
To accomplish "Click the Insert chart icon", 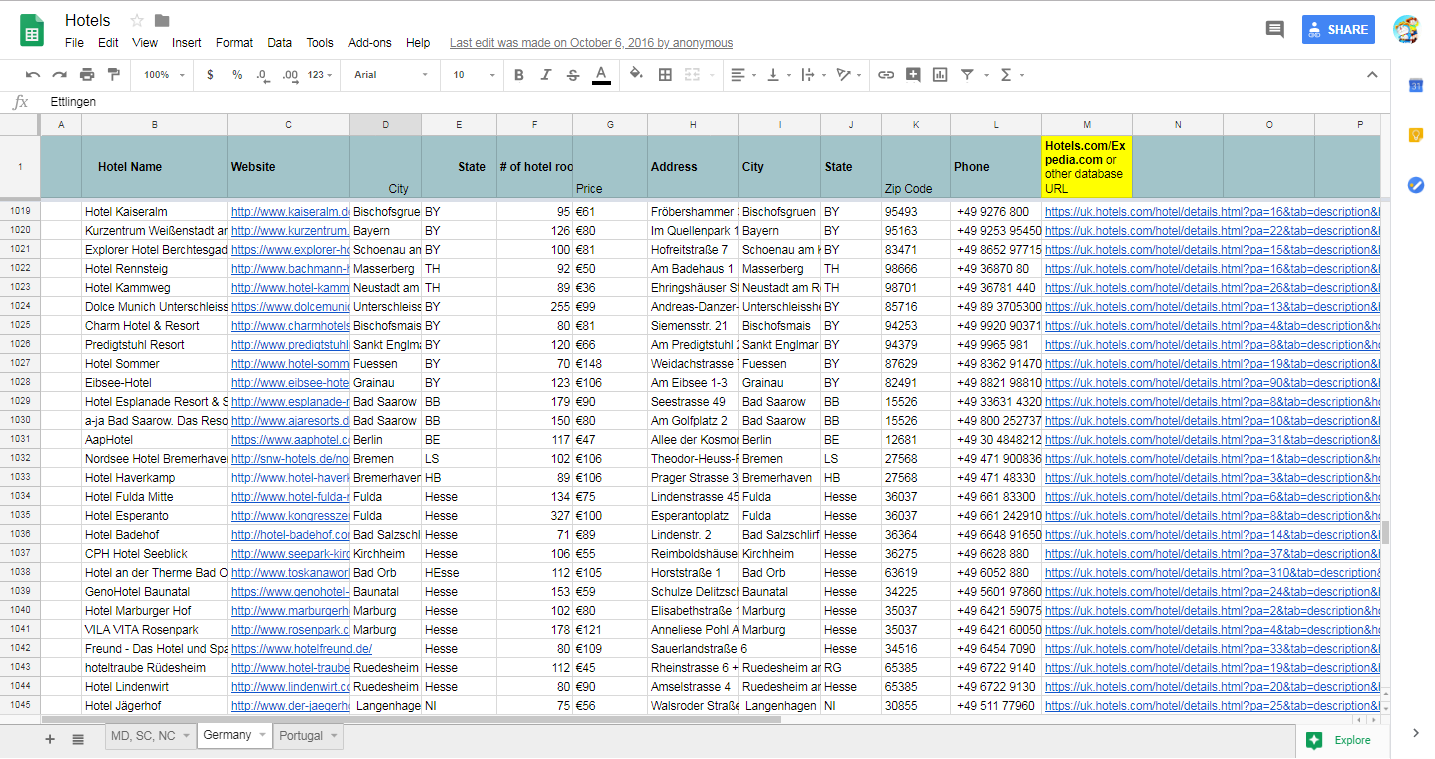I will point(940,75).
